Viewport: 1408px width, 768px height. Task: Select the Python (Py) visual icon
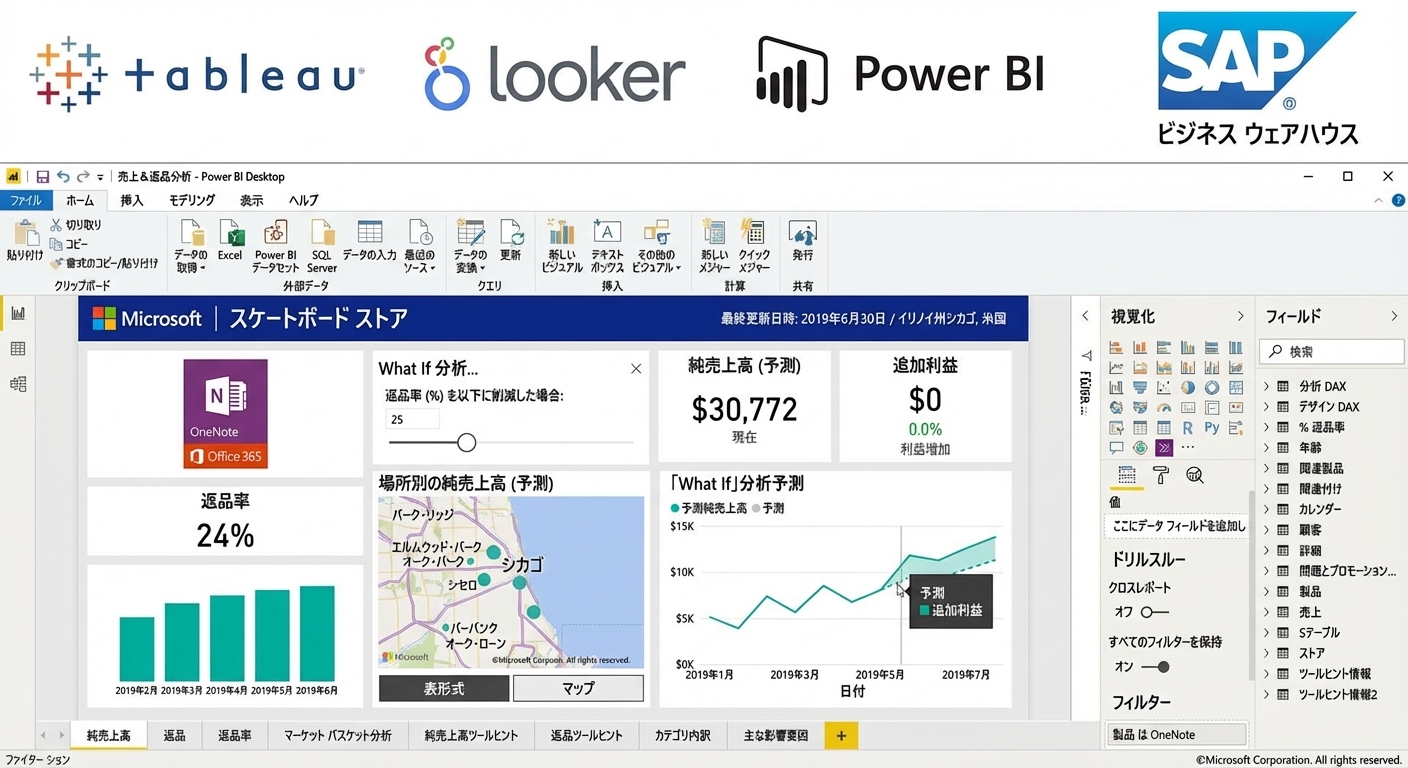(x=1212, y=428)
